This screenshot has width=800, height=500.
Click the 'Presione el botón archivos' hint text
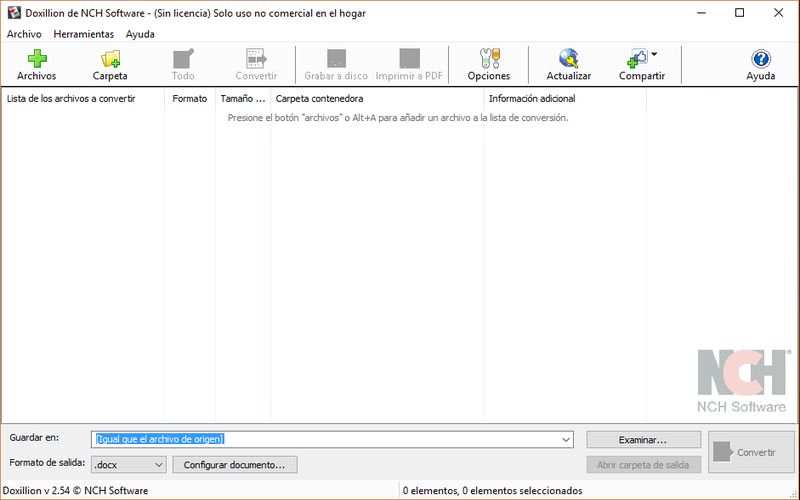(398, 117)
